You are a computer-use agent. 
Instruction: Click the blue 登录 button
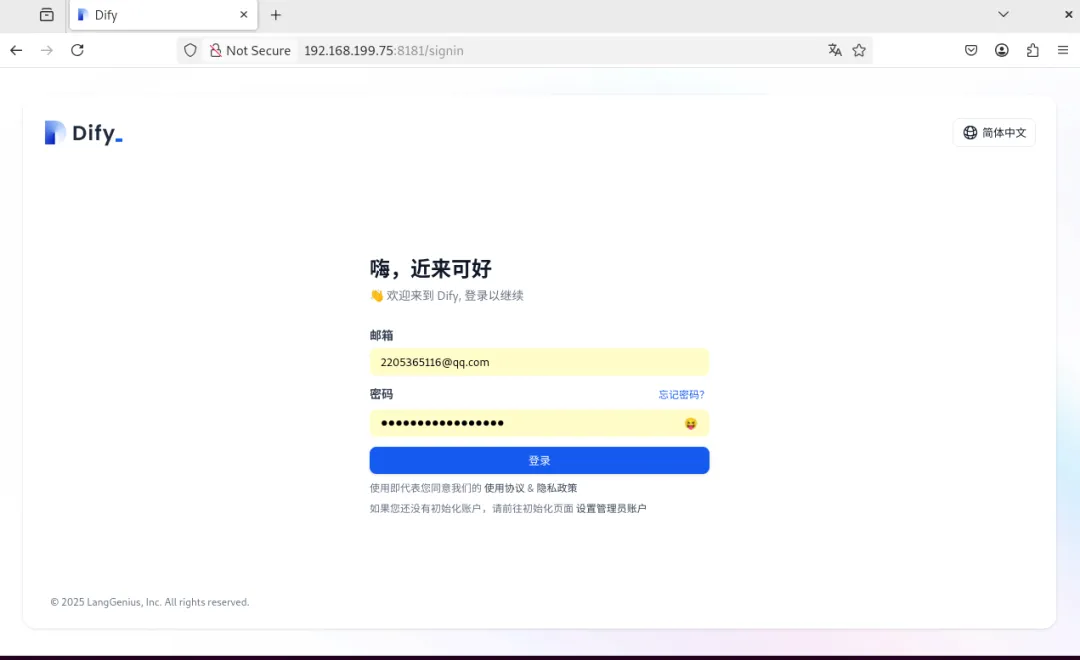point(539,460)
